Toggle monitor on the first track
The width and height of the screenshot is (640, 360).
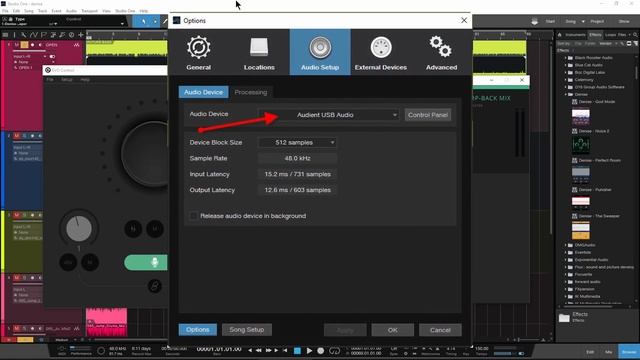(x=40, y=45)
